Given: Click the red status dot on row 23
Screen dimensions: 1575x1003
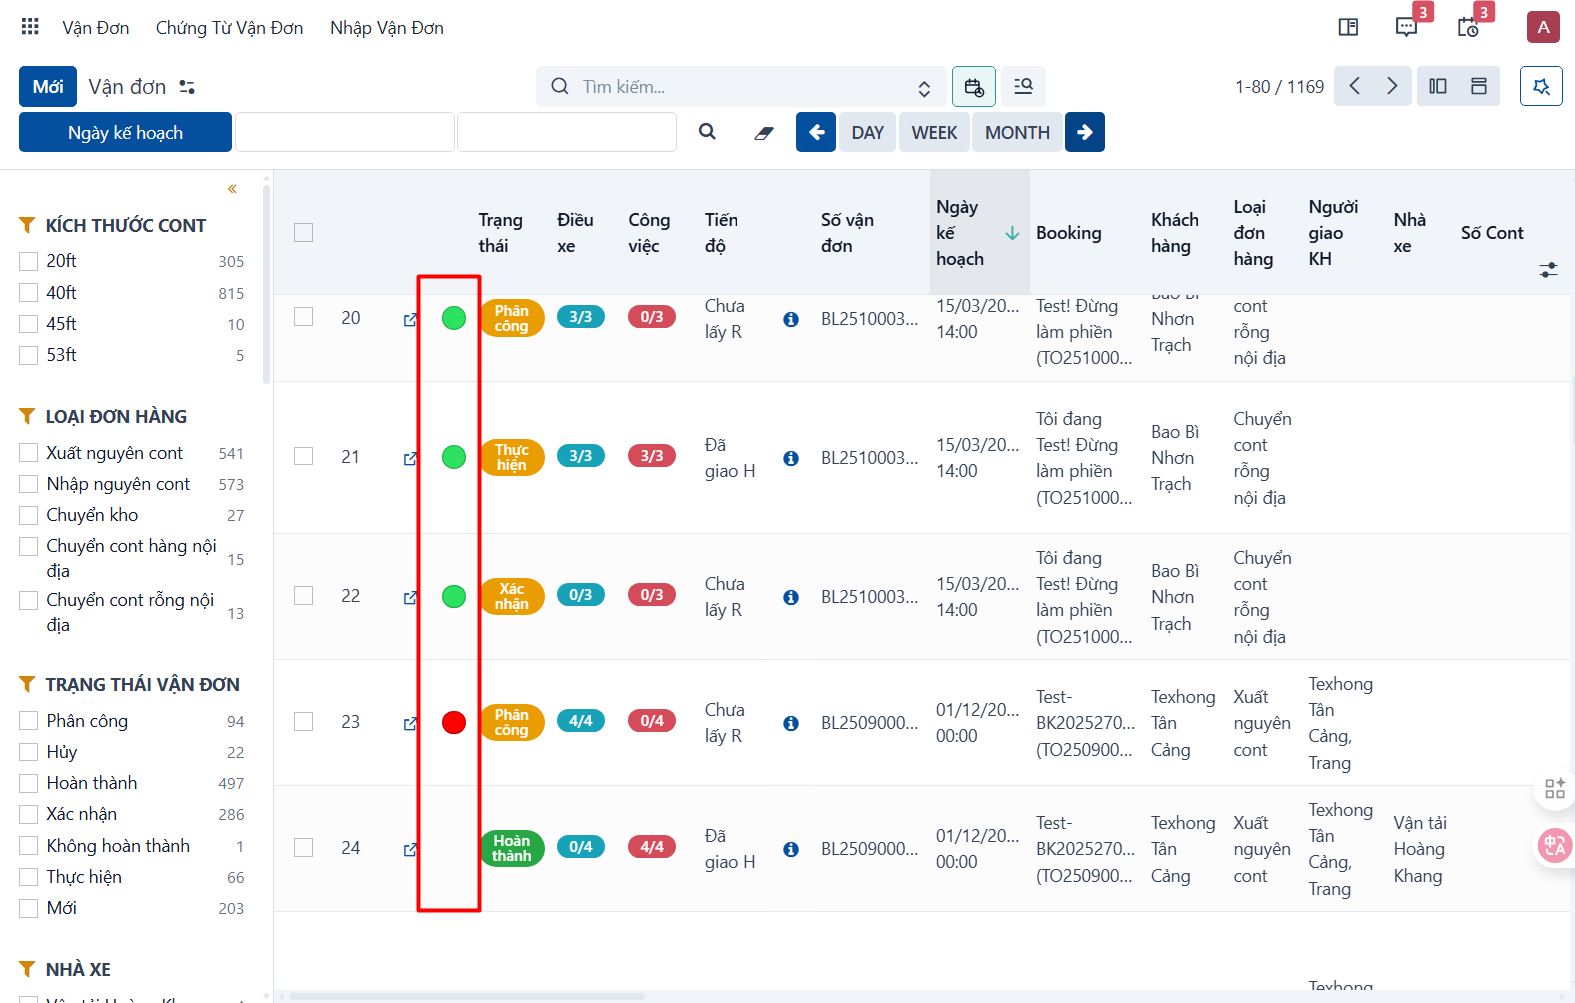Looking at the screenshot, I should [454, 723].
